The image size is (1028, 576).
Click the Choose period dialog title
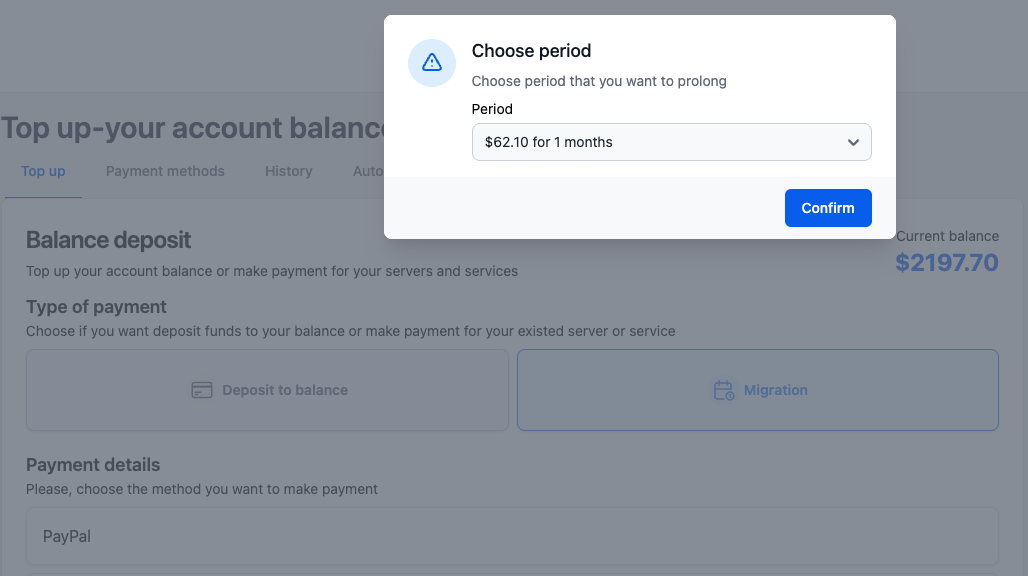531,51
